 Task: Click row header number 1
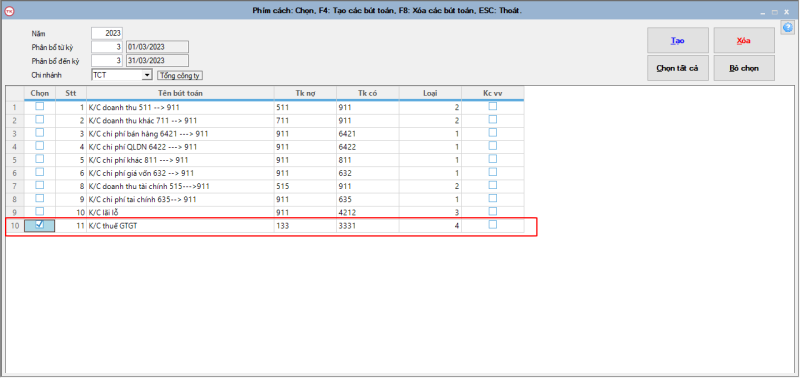(x=15, y=108)
